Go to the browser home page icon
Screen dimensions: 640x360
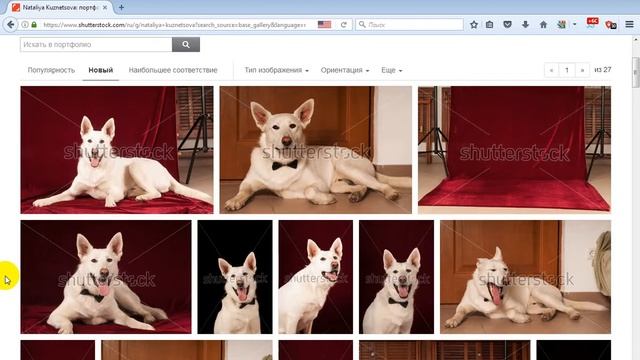click(x=543, y=24)
